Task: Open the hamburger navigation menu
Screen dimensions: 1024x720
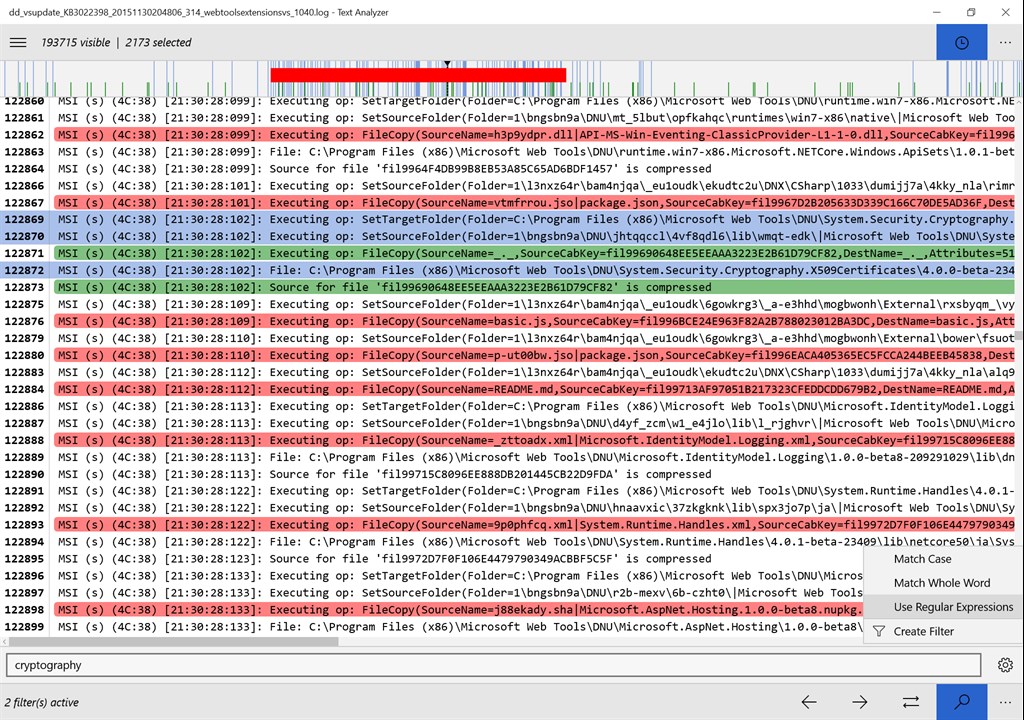Action: point(18,42)
